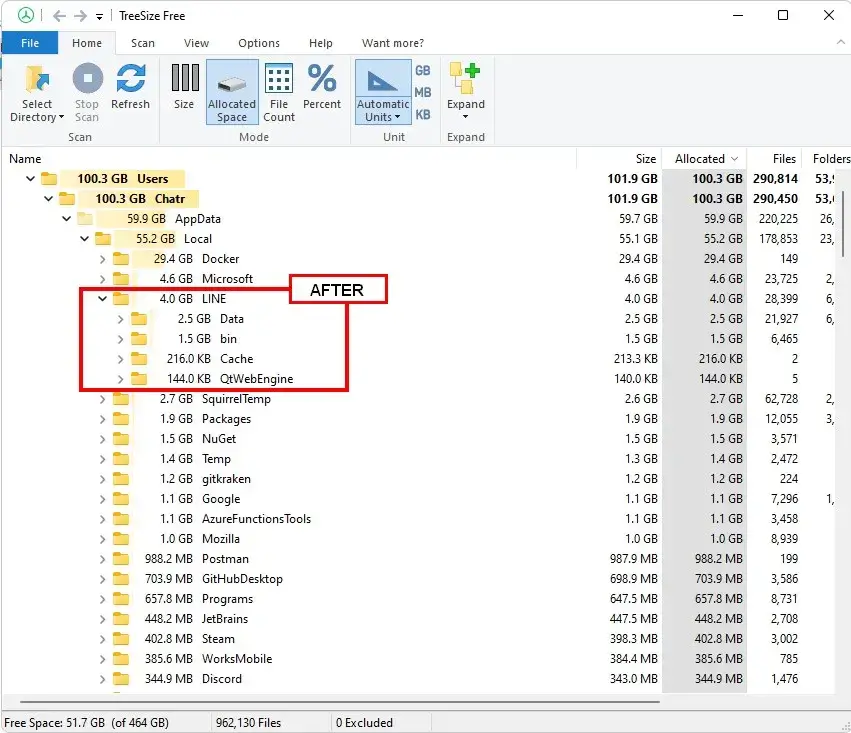Click the horizontal scrollbar at bottom

click(x=340, y=702)
